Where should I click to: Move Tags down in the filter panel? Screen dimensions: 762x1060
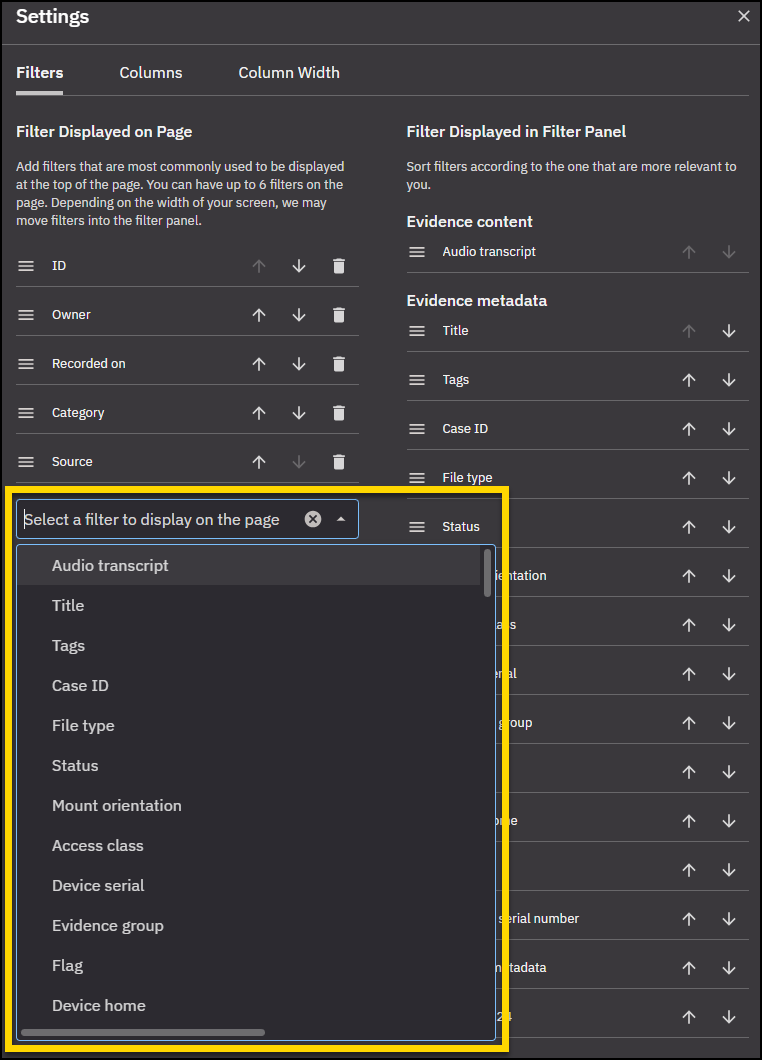tap(729, 379)
